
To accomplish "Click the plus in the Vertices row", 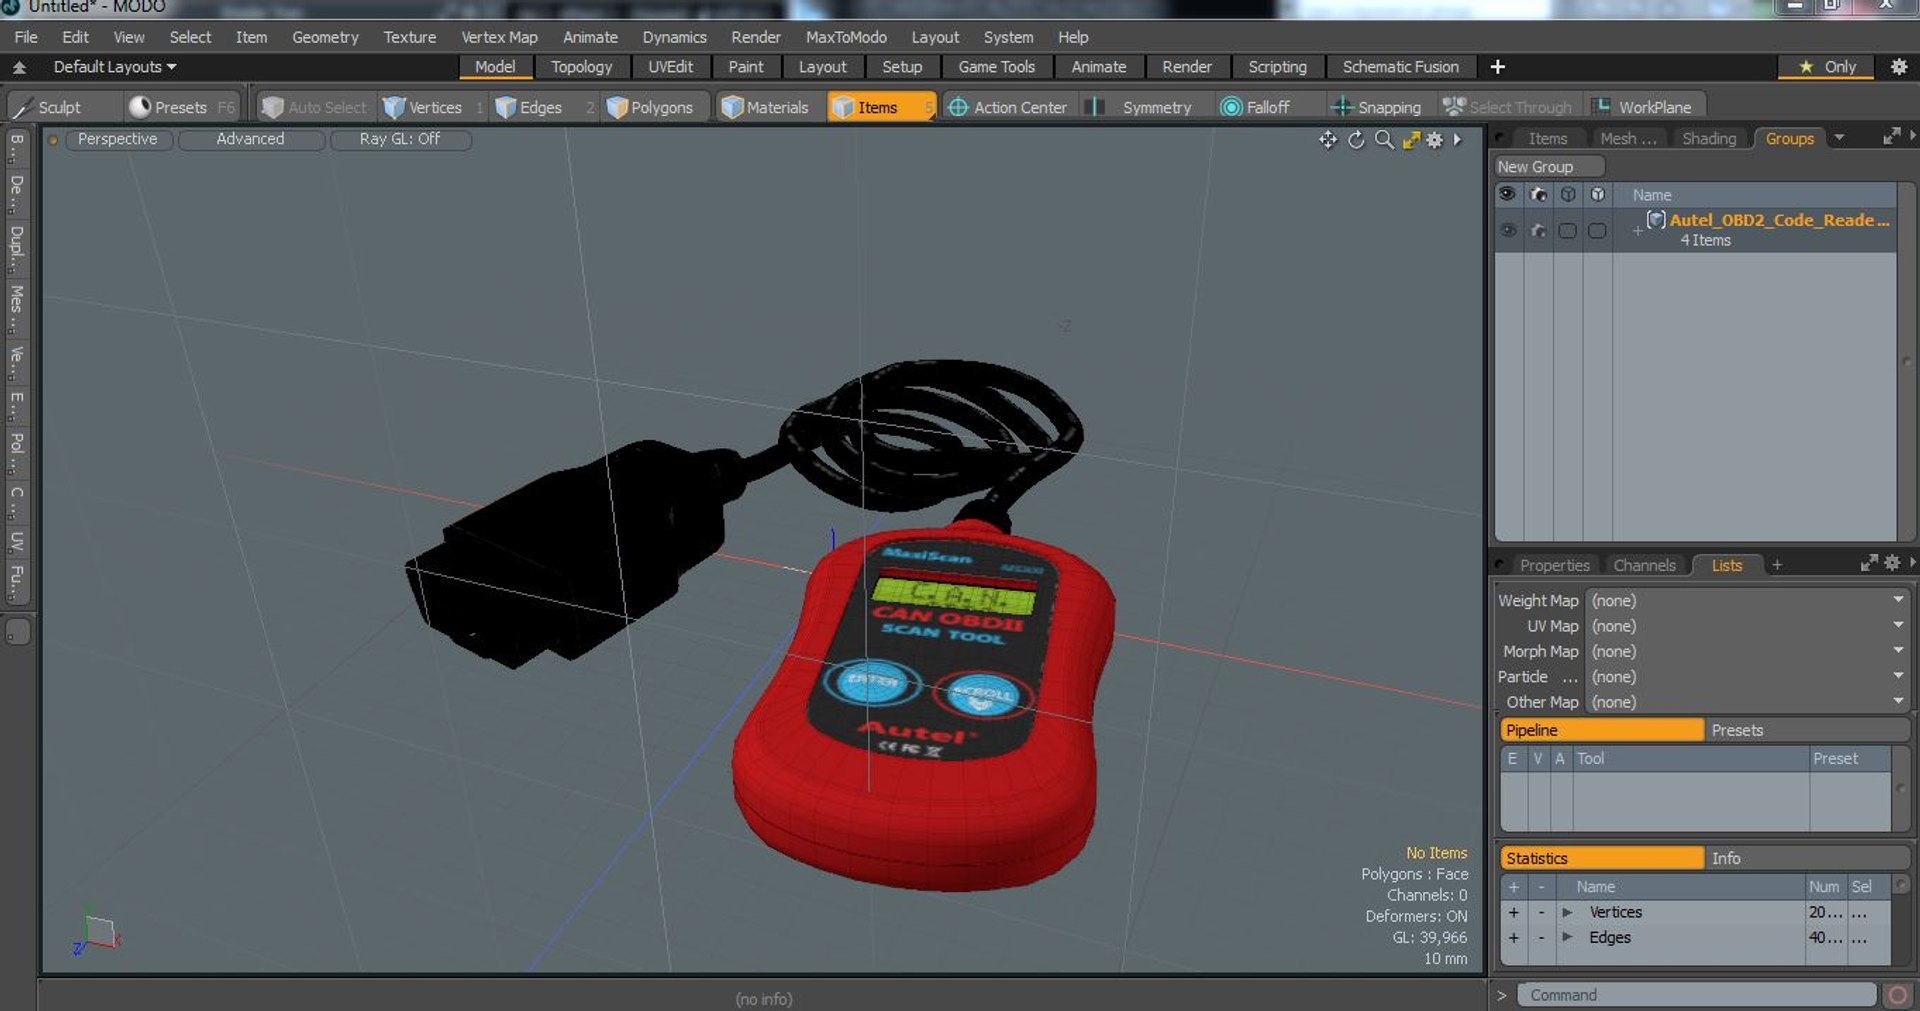I will pyautogui.click(x=1513, y=912).
